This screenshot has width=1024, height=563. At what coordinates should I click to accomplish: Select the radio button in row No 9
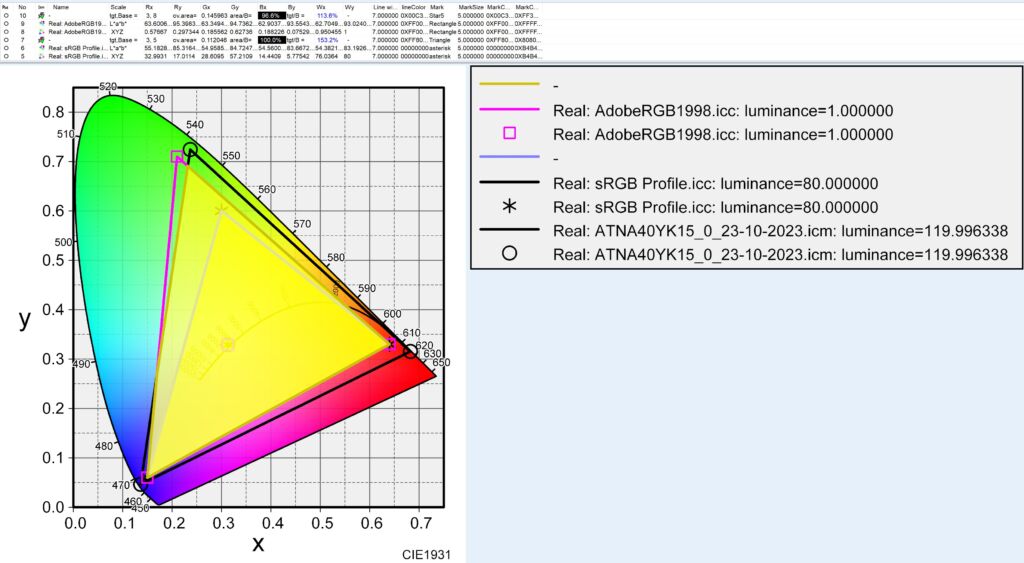click(6, 24)
